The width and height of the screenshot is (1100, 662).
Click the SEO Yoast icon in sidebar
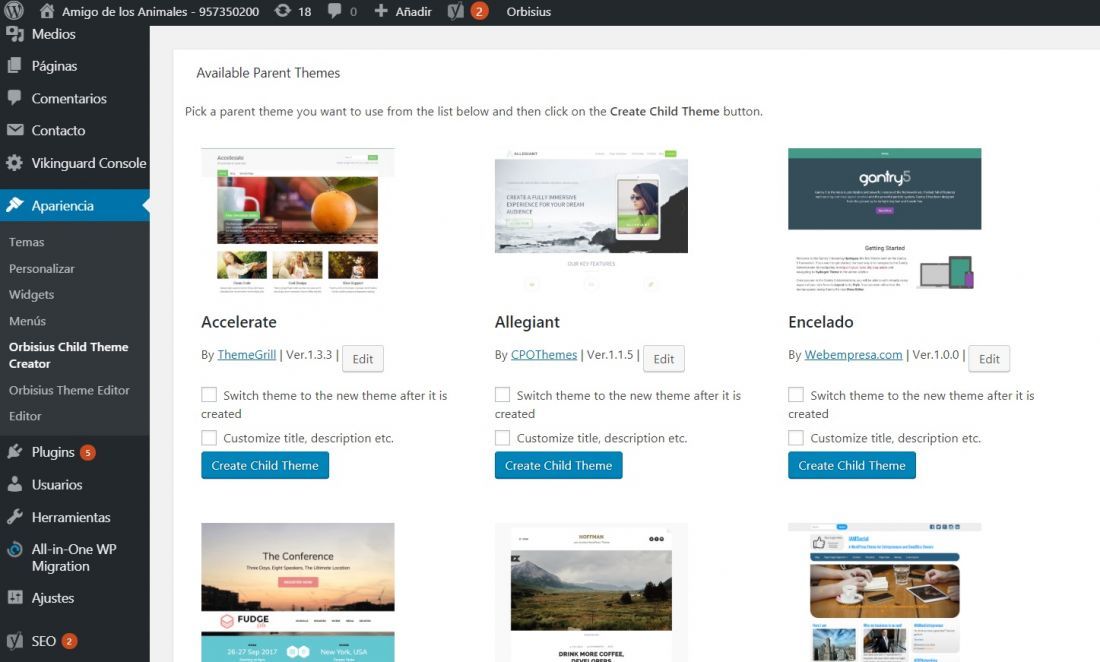tap(15, 641)
